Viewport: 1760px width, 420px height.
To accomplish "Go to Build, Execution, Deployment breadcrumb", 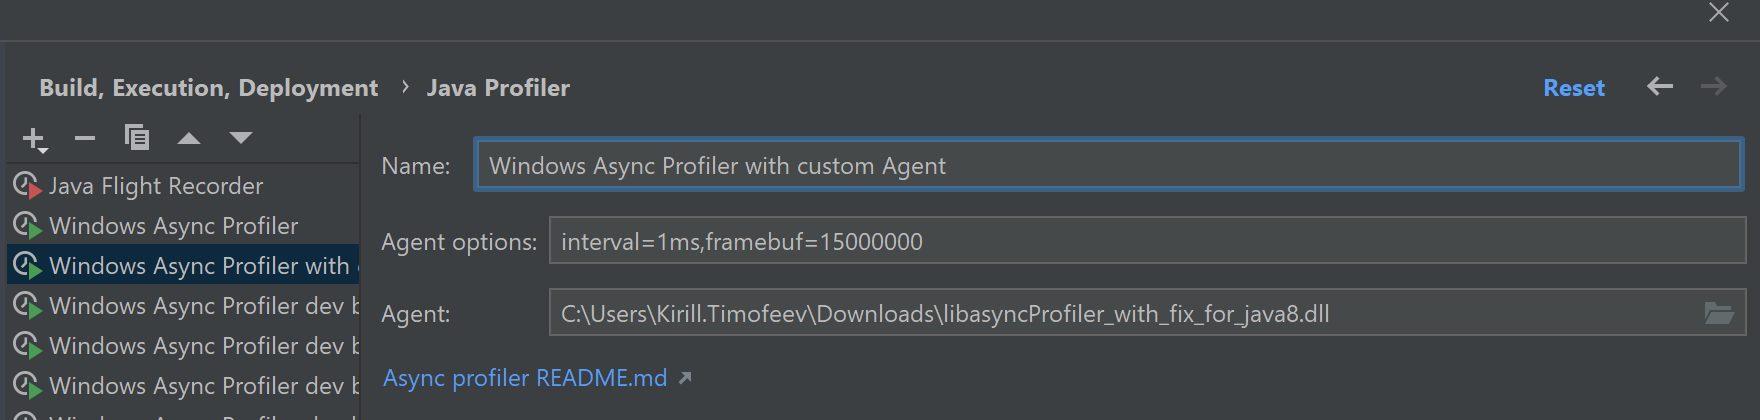I will click(x=209, y=88).
